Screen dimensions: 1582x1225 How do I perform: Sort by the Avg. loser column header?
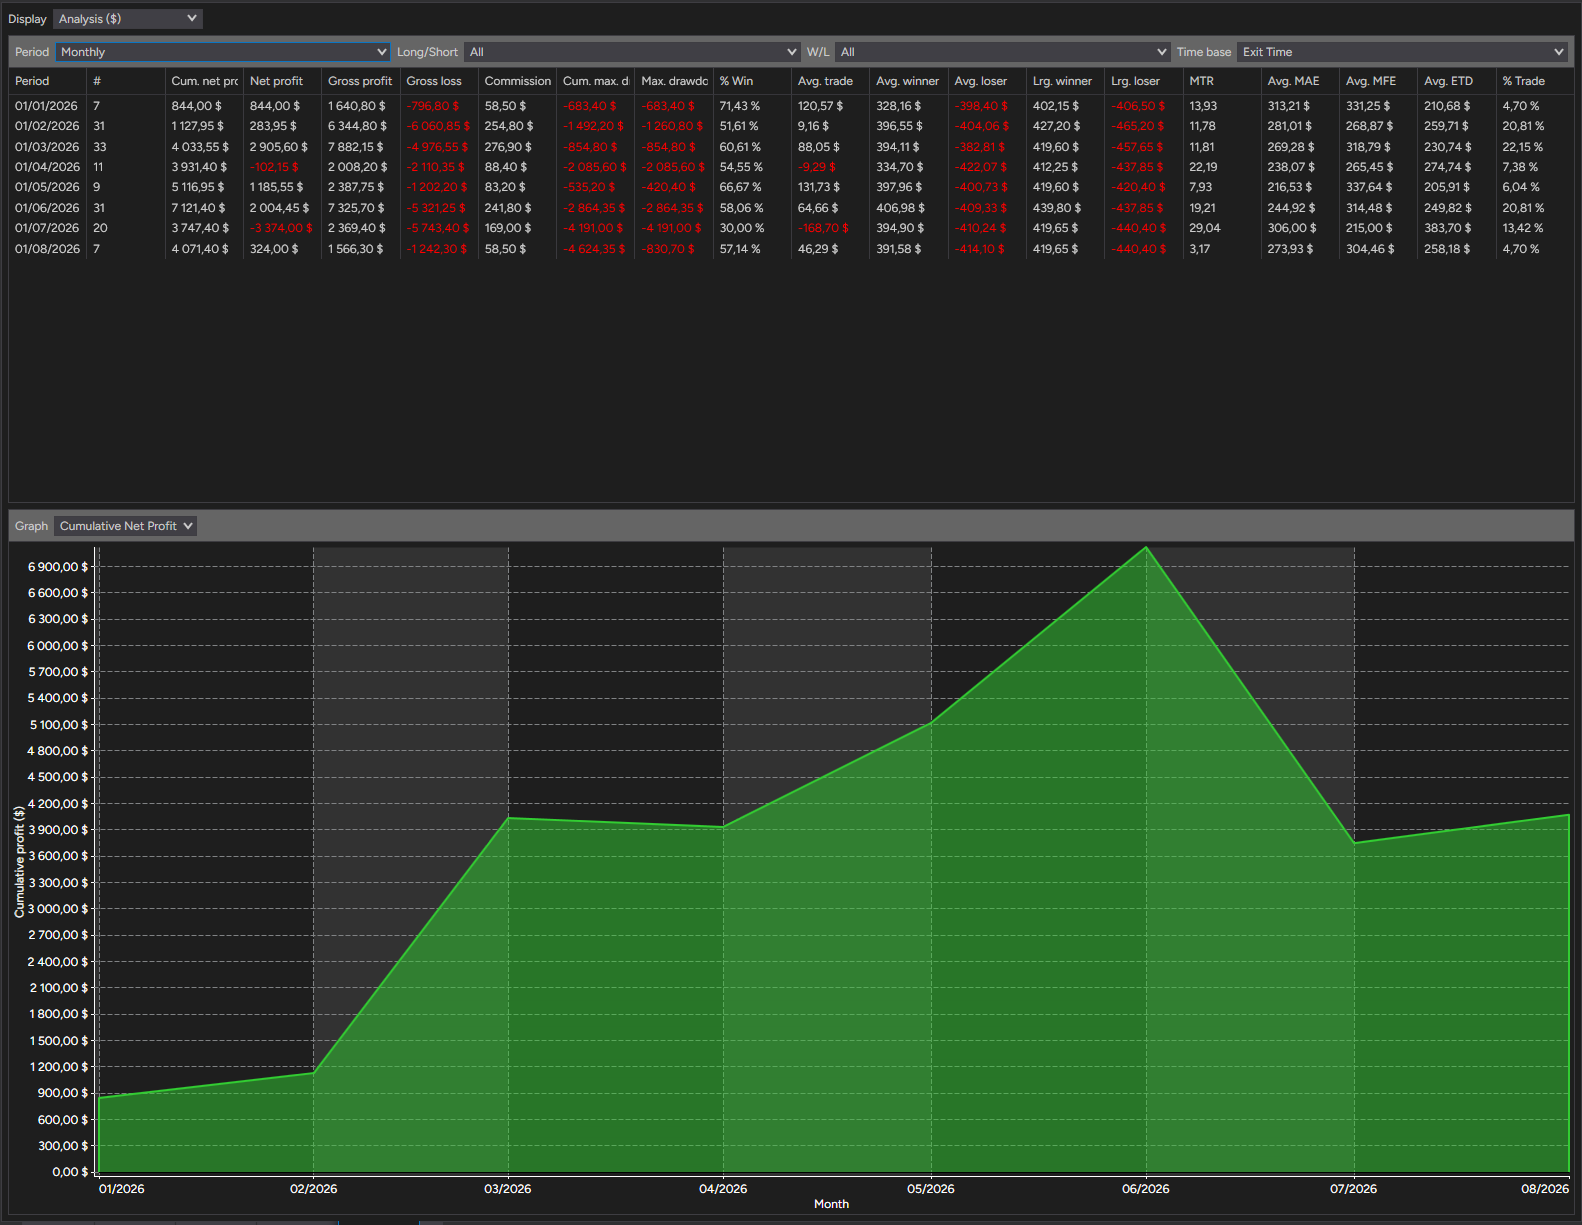point(987,81)
